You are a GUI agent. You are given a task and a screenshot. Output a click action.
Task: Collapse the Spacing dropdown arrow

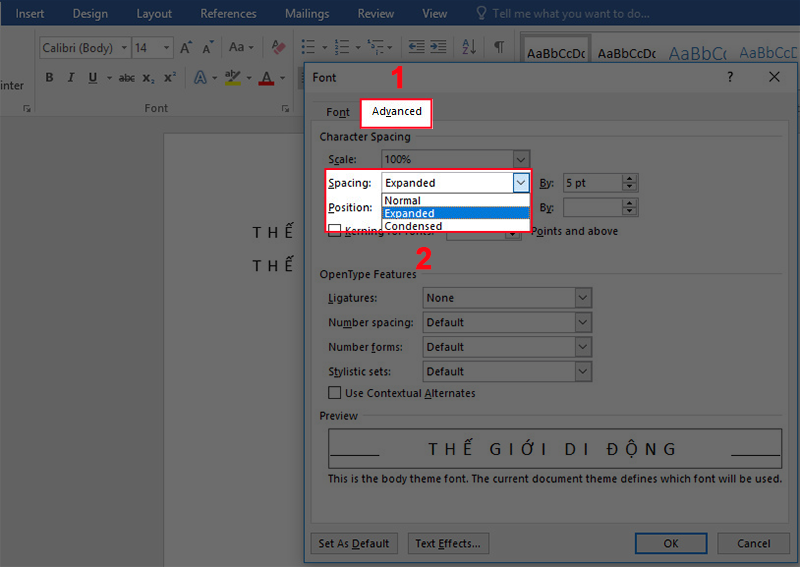[520, 183]
